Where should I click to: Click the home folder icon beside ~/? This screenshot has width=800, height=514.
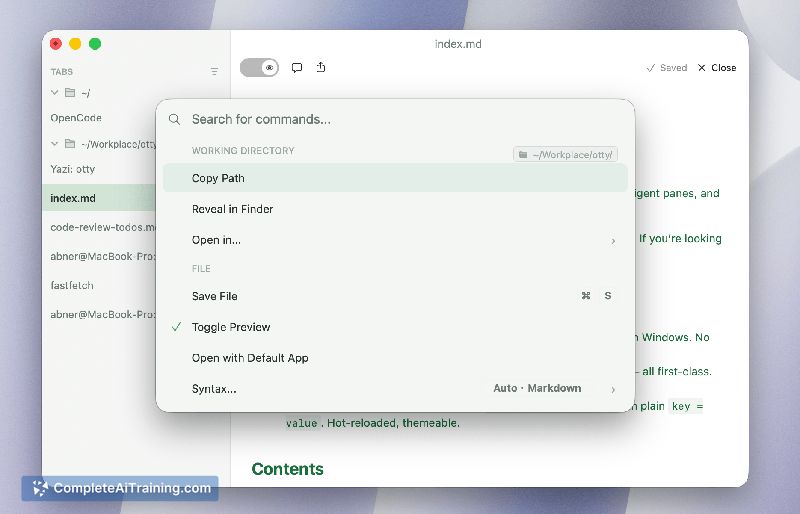[70, 92]
